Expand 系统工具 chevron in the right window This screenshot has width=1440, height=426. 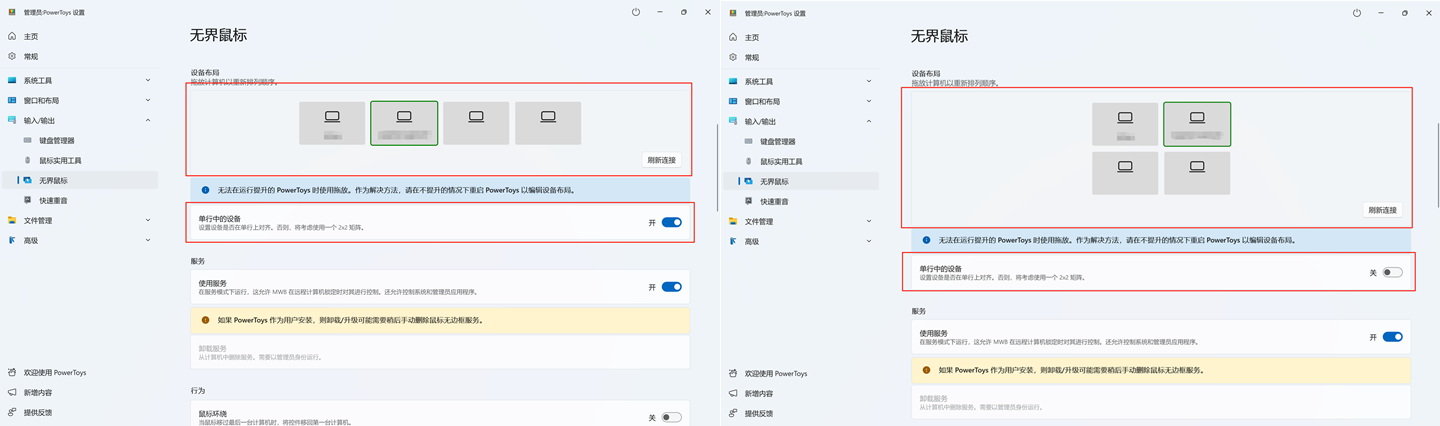click(x=869, y=81)
